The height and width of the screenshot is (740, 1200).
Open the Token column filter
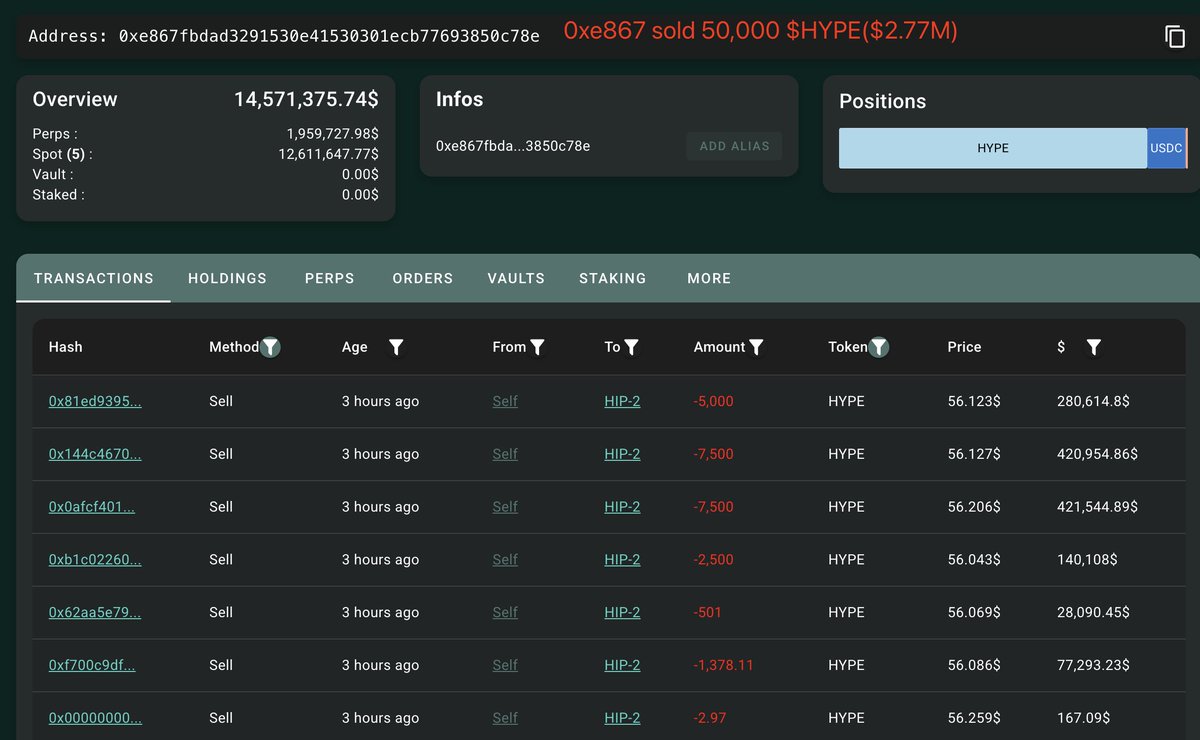point(878,347)
